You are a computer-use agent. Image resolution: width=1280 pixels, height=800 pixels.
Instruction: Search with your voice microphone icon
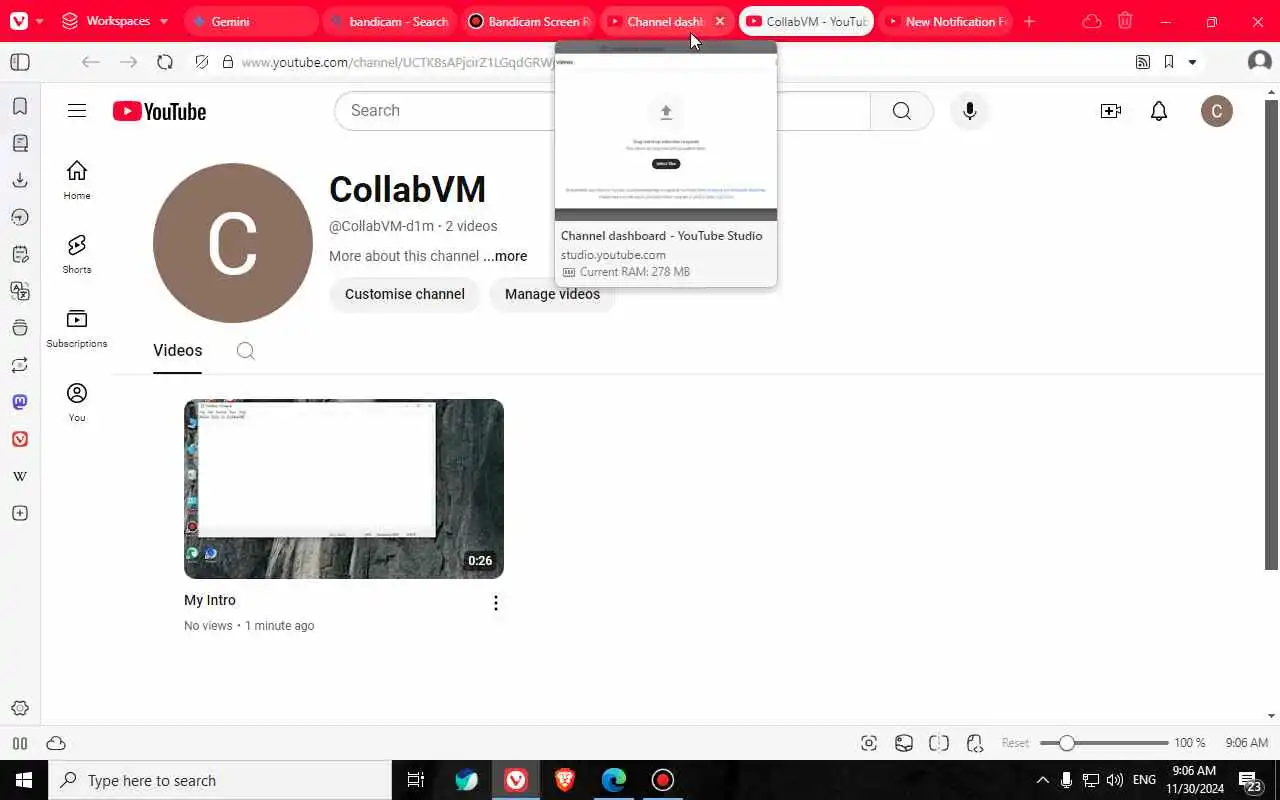click(x=969, y=111)
